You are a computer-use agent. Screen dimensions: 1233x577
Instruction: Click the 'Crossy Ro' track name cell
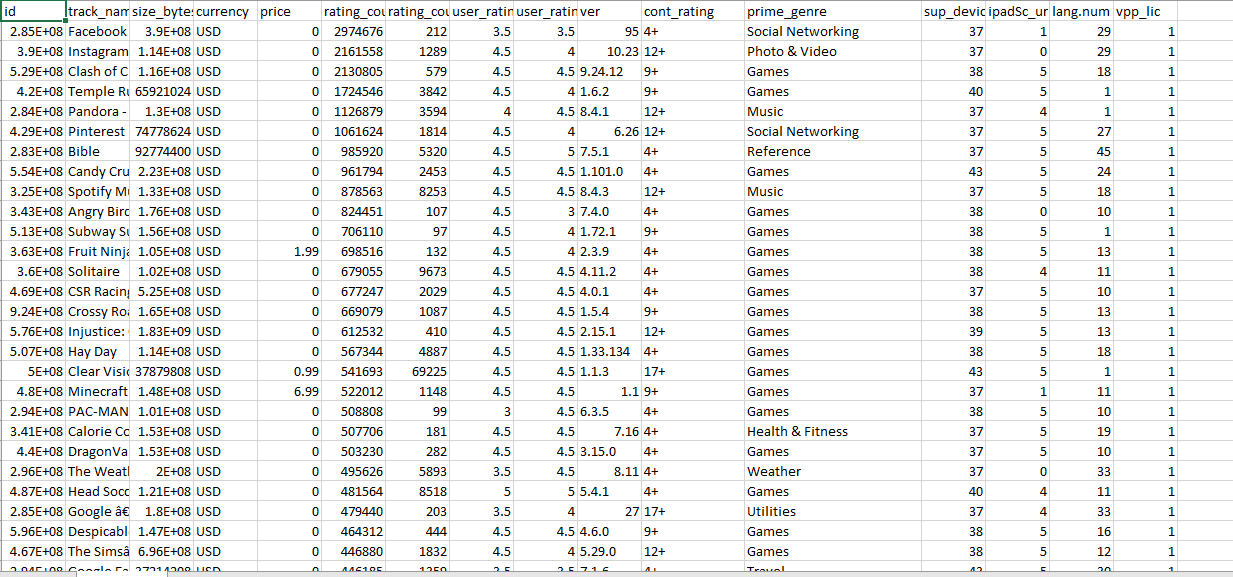(98, 312)
